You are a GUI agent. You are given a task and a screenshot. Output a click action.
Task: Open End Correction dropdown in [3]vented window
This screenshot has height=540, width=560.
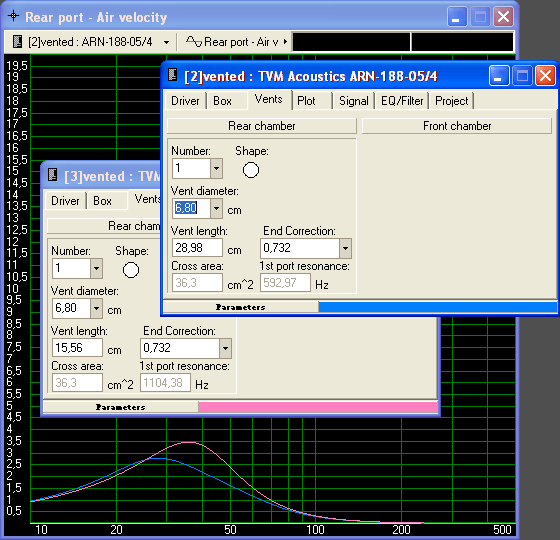[x=225, y=348]
